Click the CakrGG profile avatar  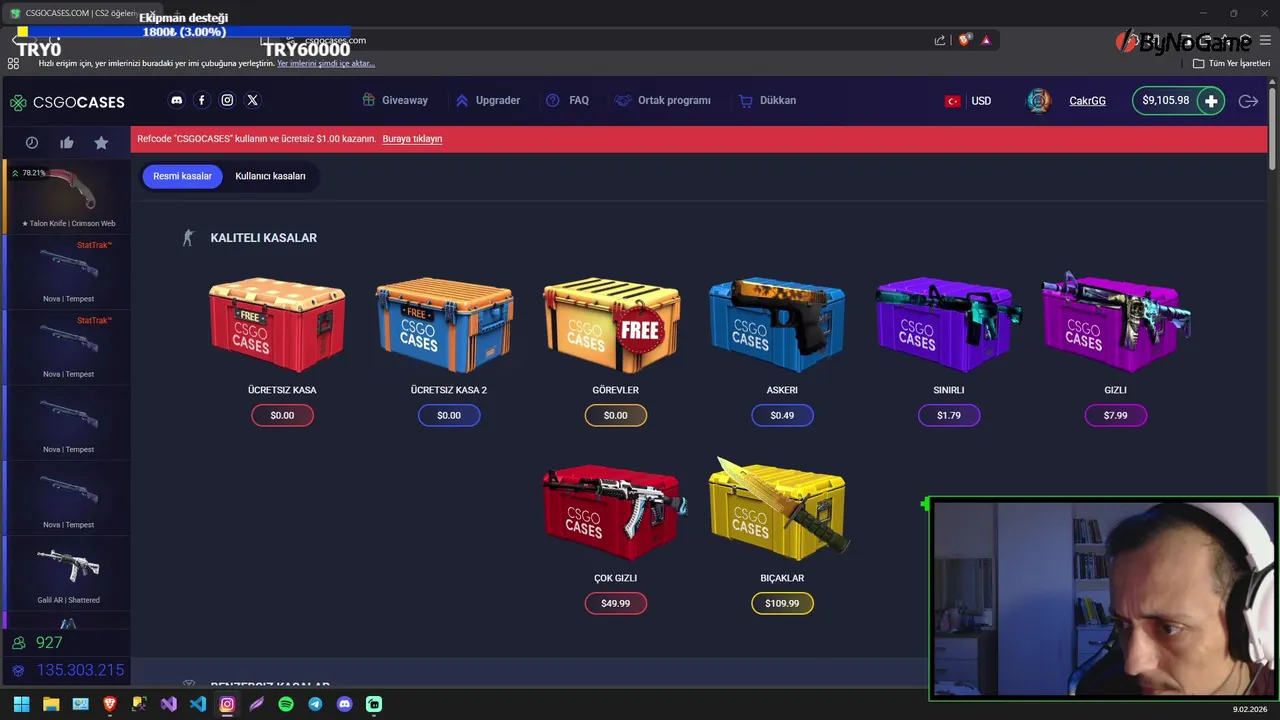(1039, 101)
